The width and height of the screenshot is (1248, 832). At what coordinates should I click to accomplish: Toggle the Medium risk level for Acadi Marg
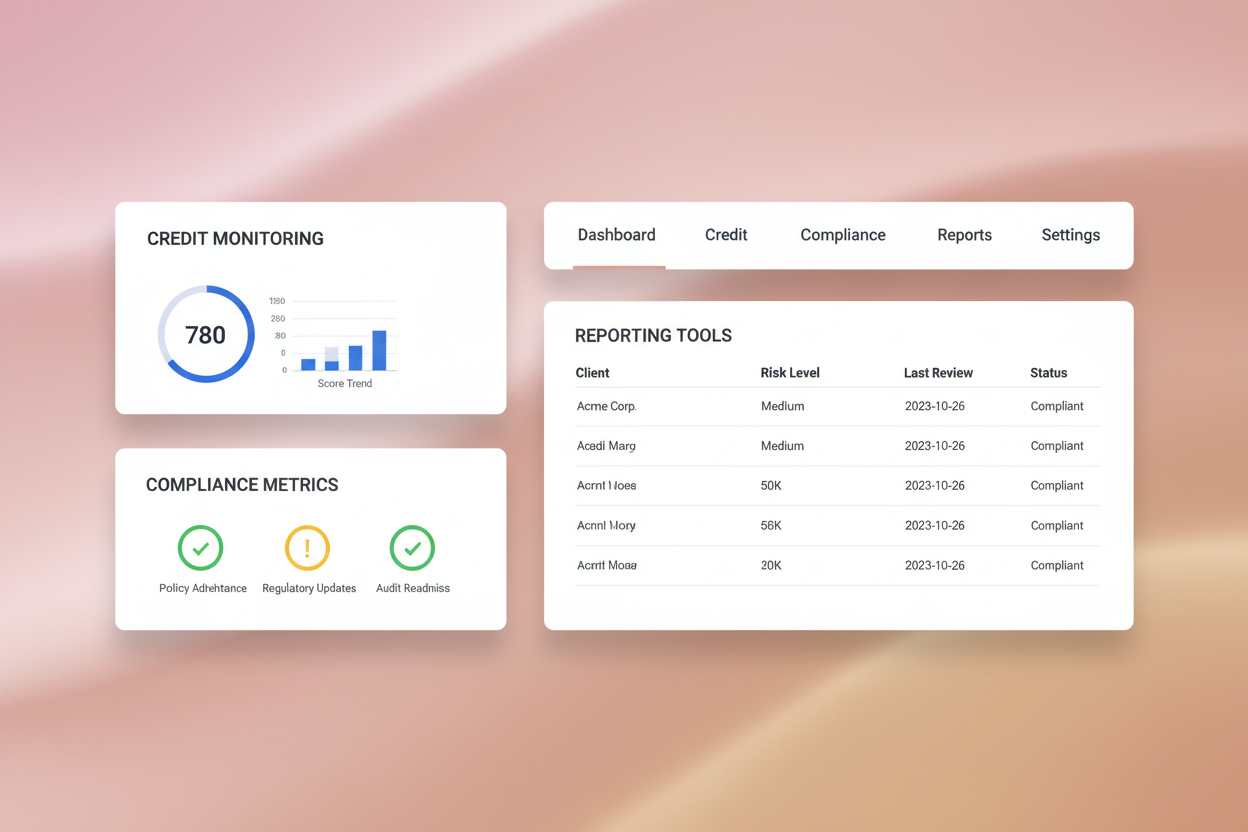pos(782,446)
